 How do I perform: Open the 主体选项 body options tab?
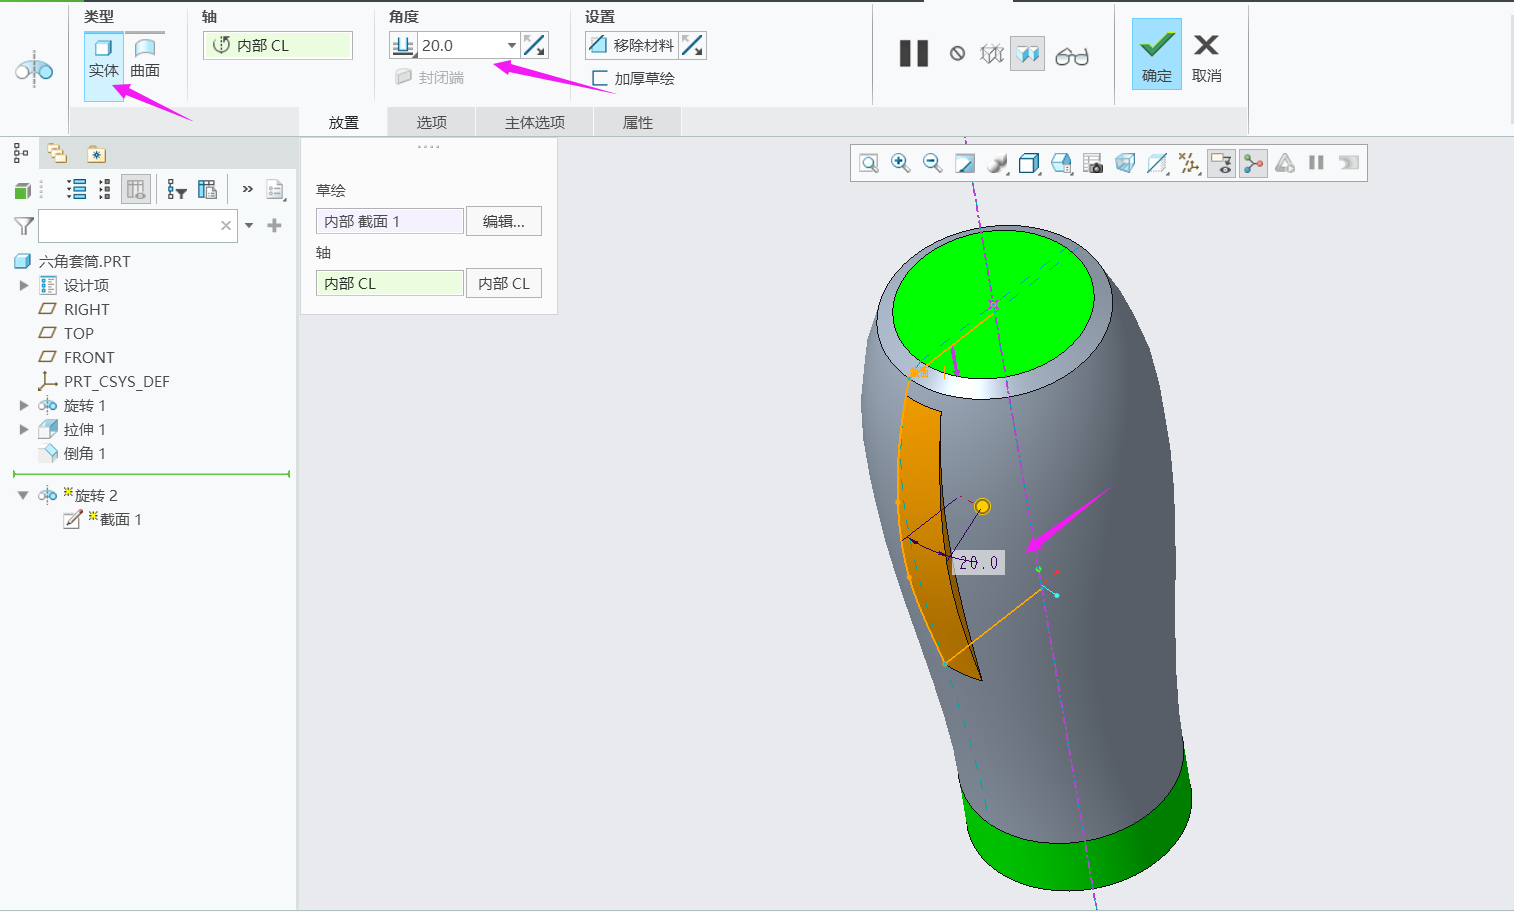(x=535, y=122)
